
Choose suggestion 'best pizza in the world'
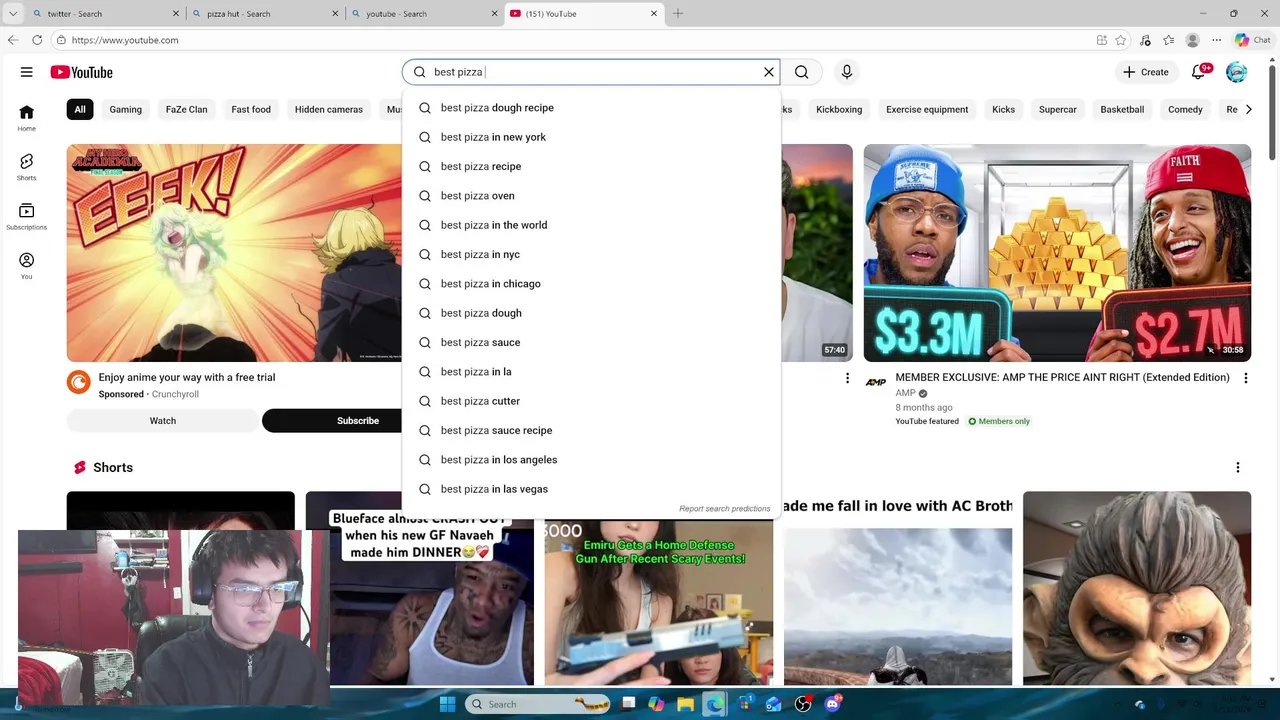pyautogui.click(x=591, y=225)
